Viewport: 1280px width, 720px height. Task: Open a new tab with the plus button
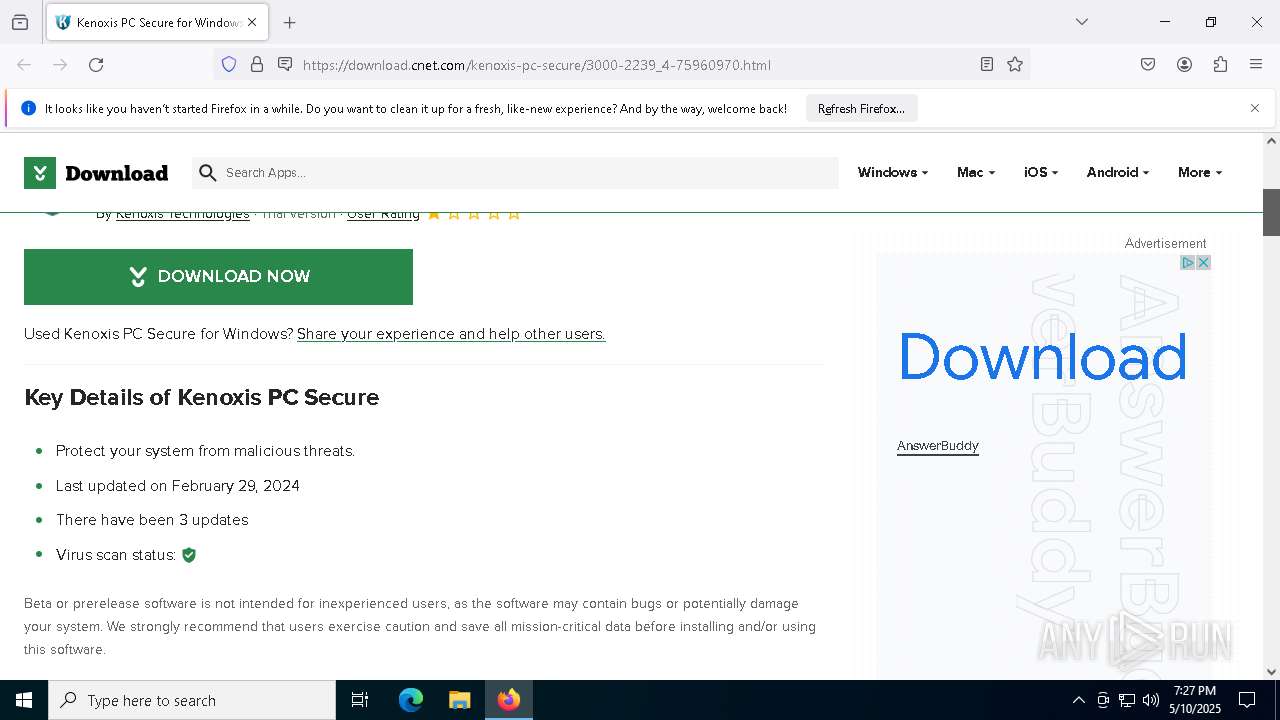coord(290,22)
